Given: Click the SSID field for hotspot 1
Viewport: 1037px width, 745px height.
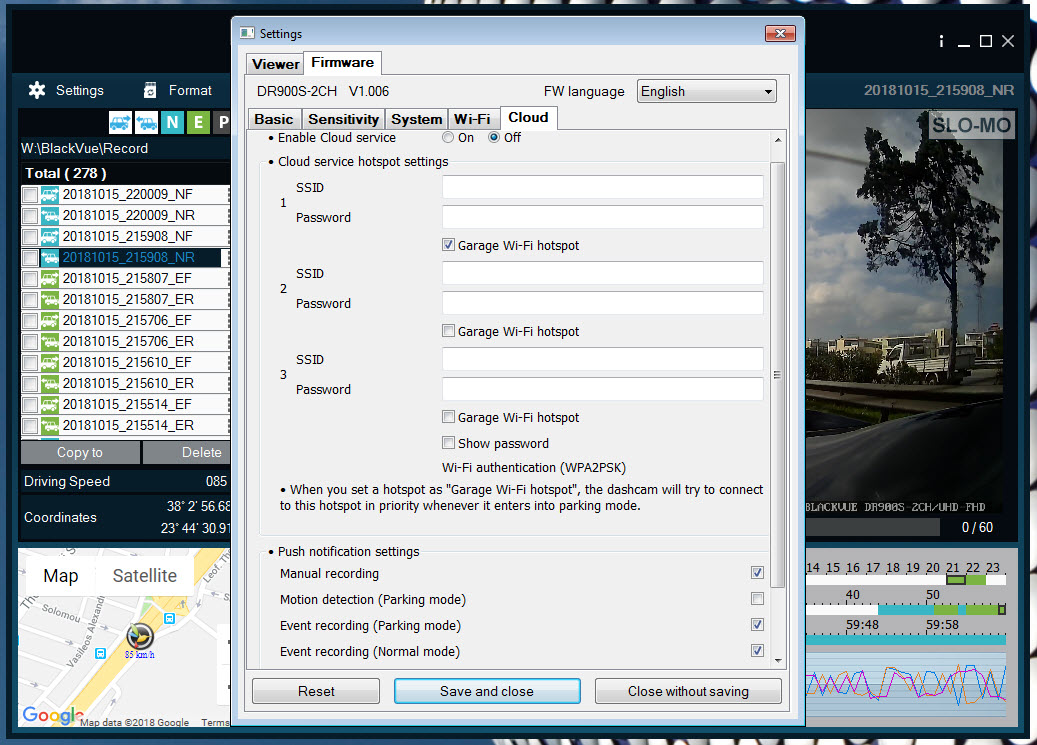Looking at the screenshot, I should [602, 187].
